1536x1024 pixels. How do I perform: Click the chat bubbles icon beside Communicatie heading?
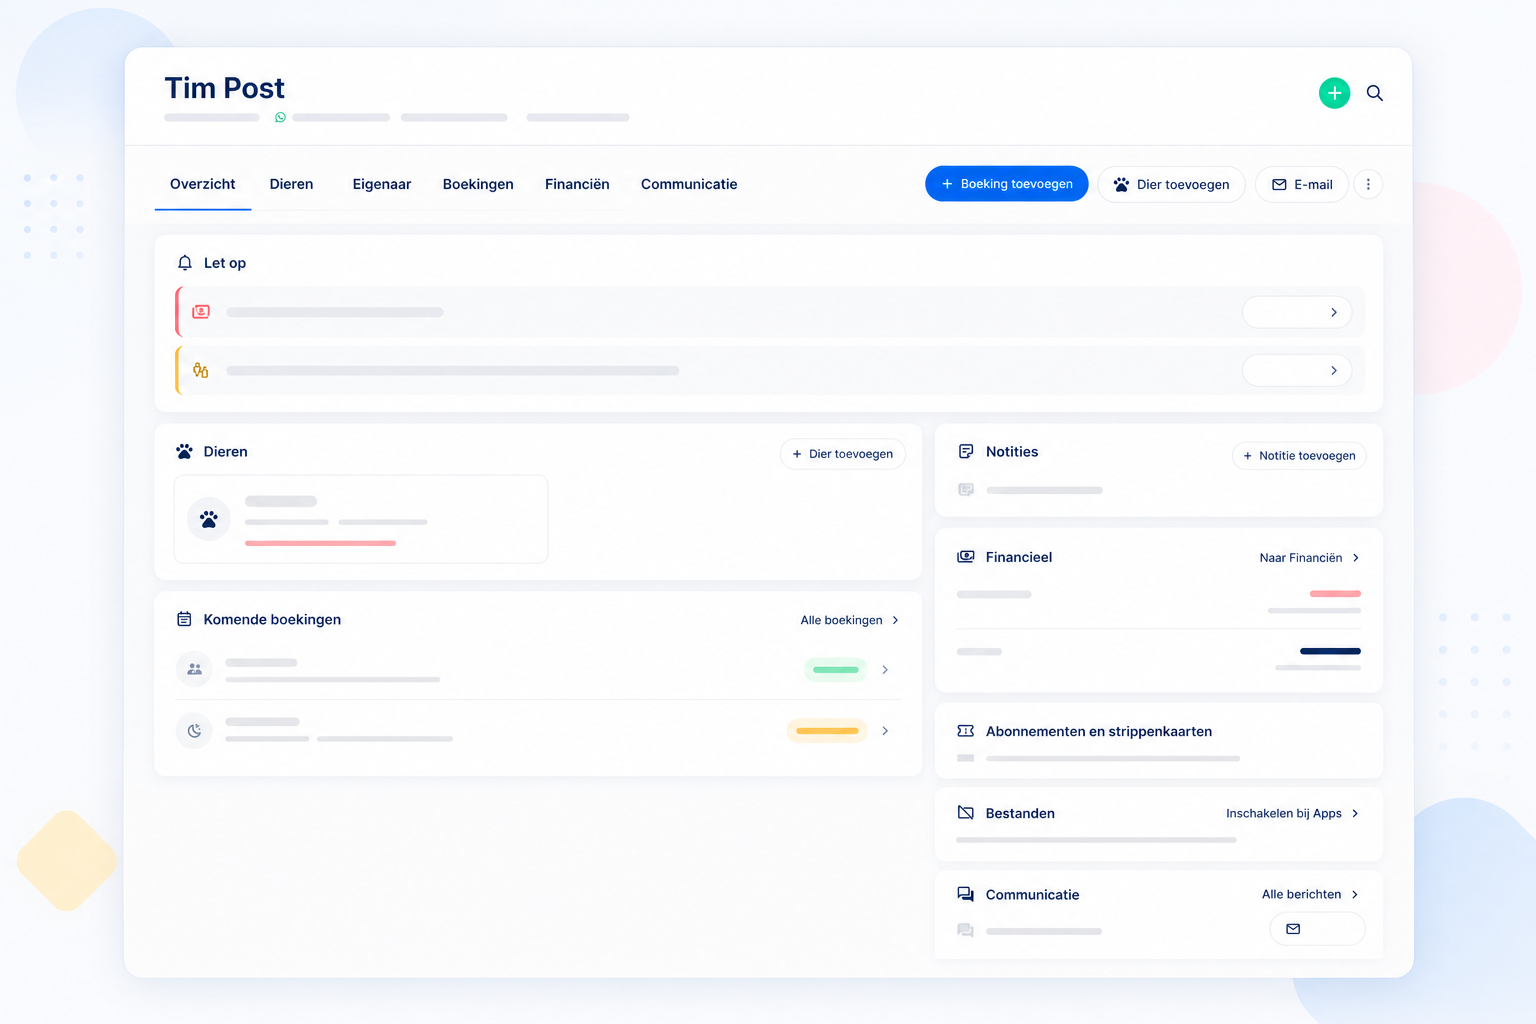tap(966, 894)
